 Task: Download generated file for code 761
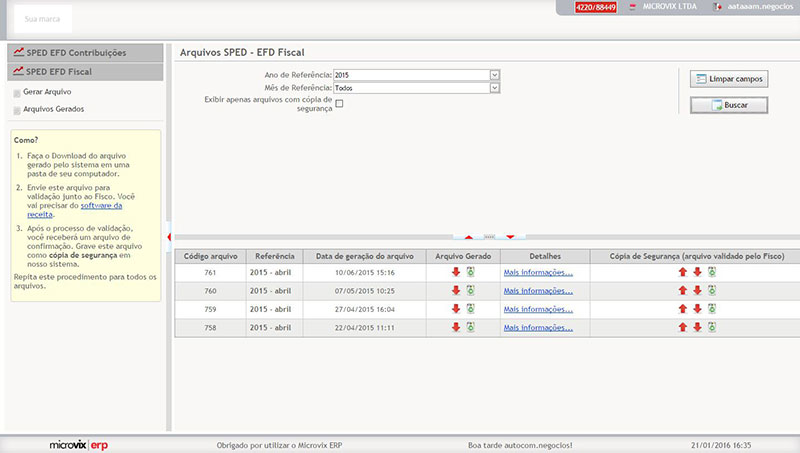click(456, 272)
